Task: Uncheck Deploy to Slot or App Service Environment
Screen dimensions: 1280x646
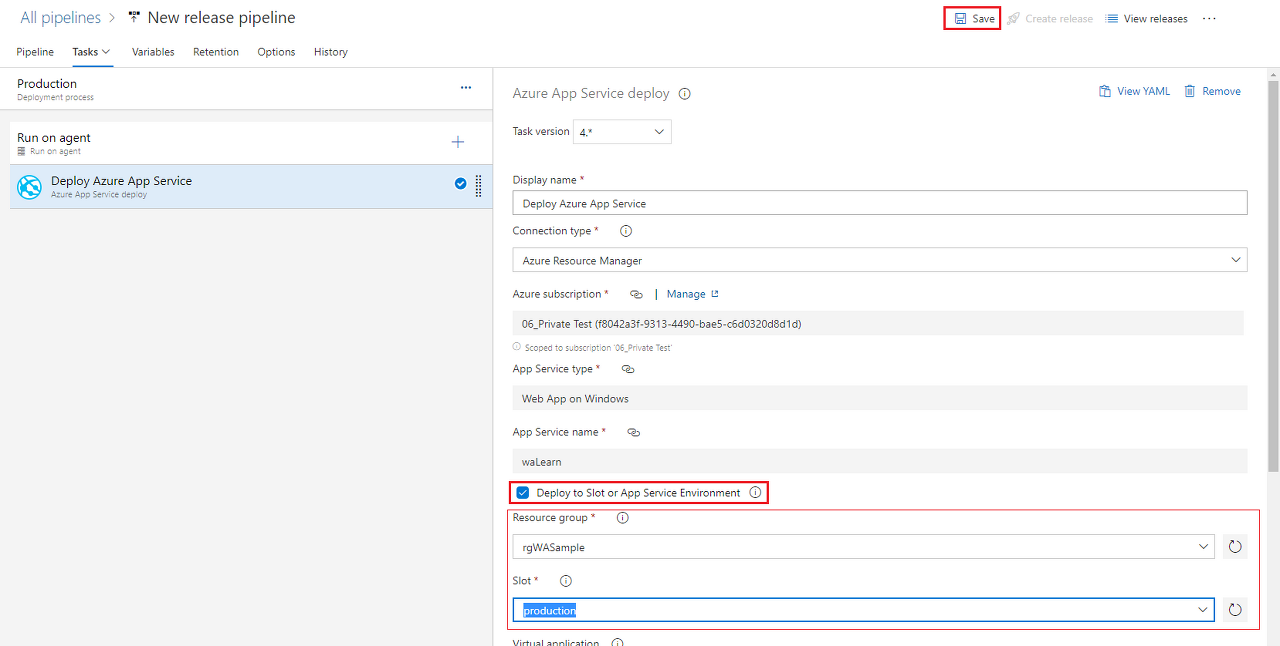Action: [523, 492]
